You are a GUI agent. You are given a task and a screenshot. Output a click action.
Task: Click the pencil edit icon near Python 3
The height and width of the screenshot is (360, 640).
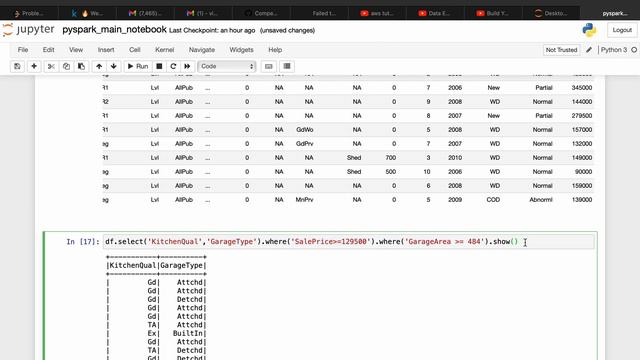[589, 50]
